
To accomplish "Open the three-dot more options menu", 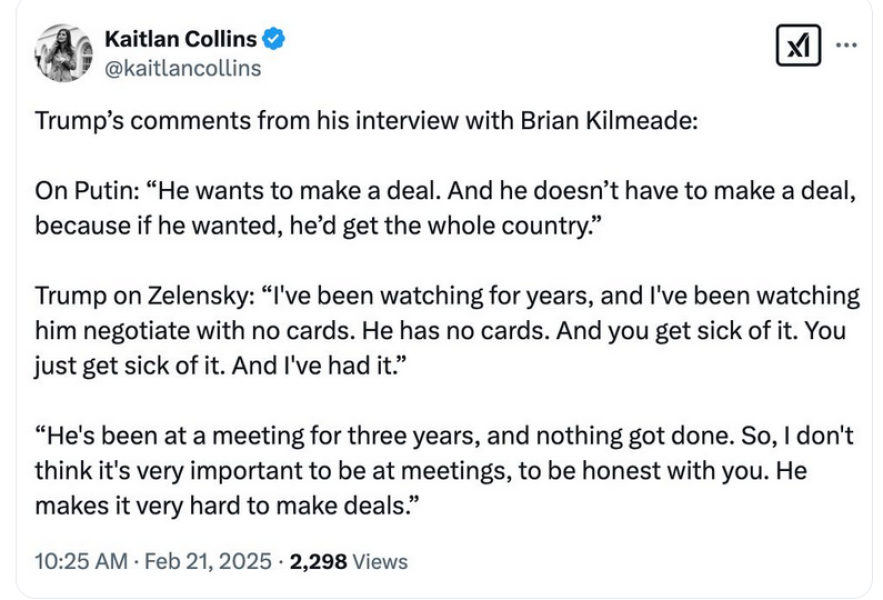I will click(846, 45).
